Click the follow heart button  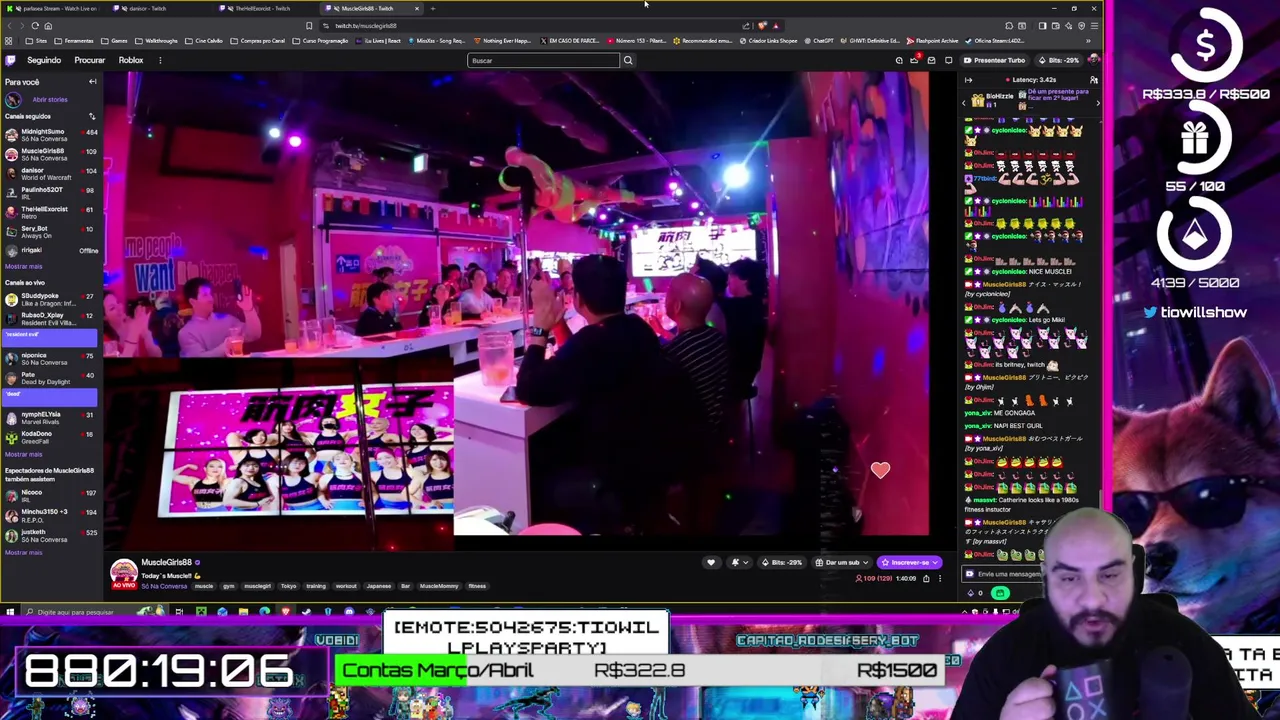[x=711, y=562]
